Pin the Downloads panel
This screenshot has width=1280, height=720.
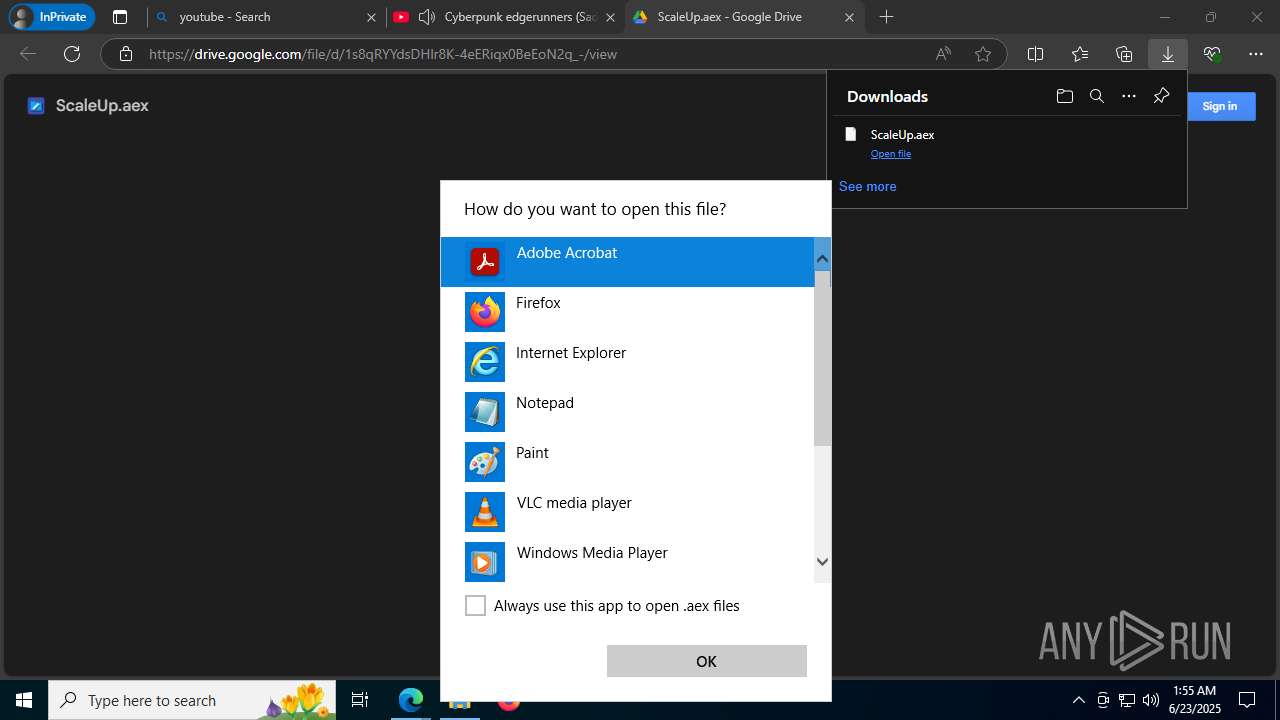click(1161, 96)
